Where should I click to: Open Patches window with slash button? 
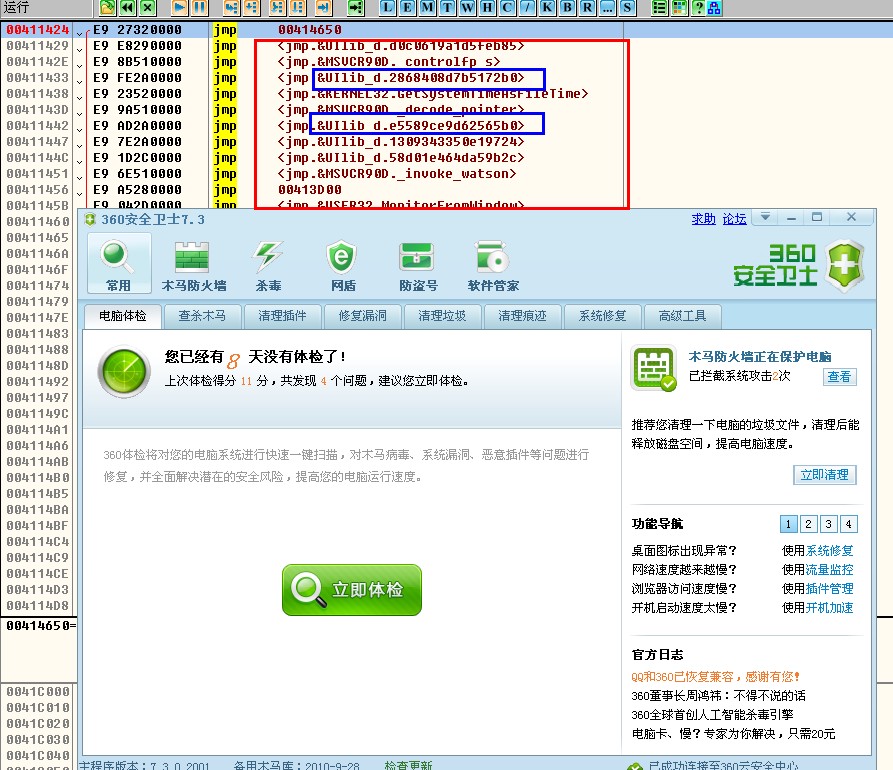click(527, 7)
